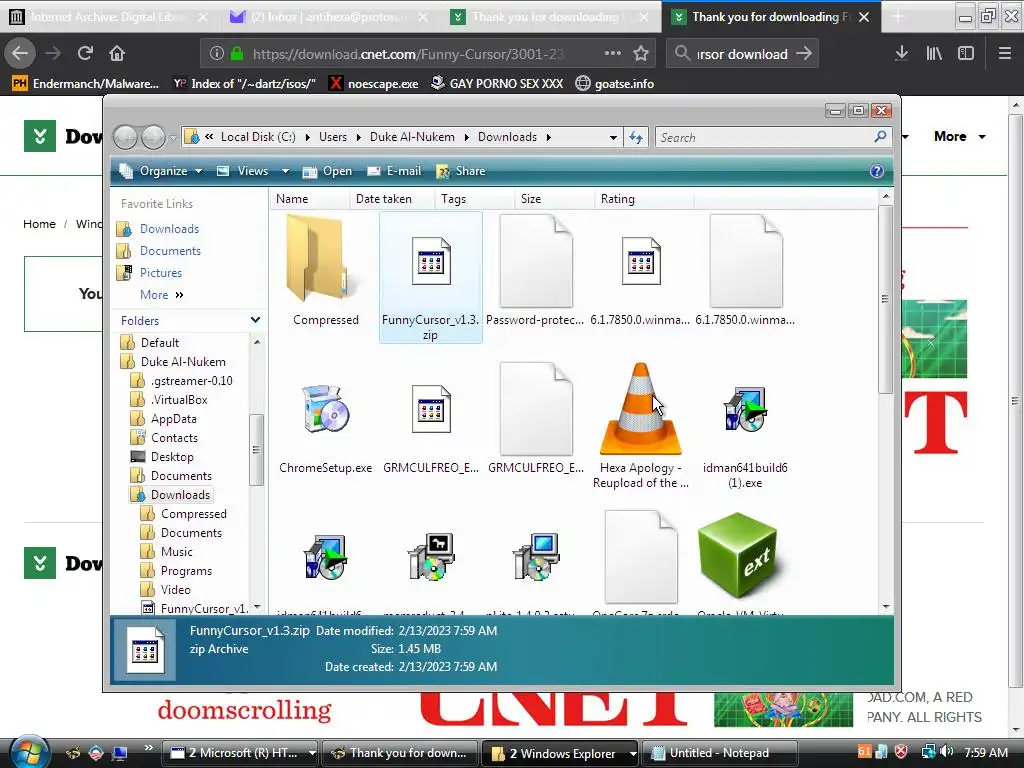Select the Password-protec... file icon
The height and width of the screenshot is (768, 1024).
(536, 261)
